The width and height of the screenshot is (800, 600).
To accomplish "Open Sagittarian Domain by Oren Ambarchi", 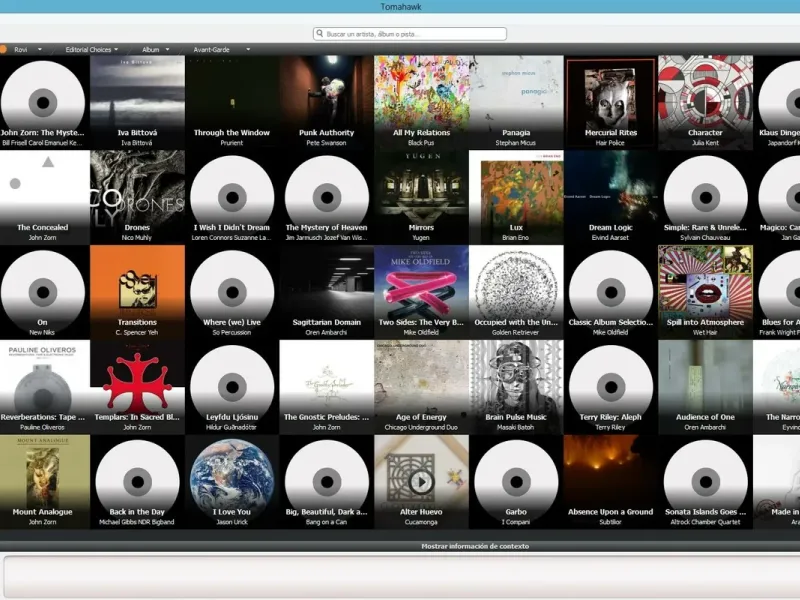I will click(327, 292).
